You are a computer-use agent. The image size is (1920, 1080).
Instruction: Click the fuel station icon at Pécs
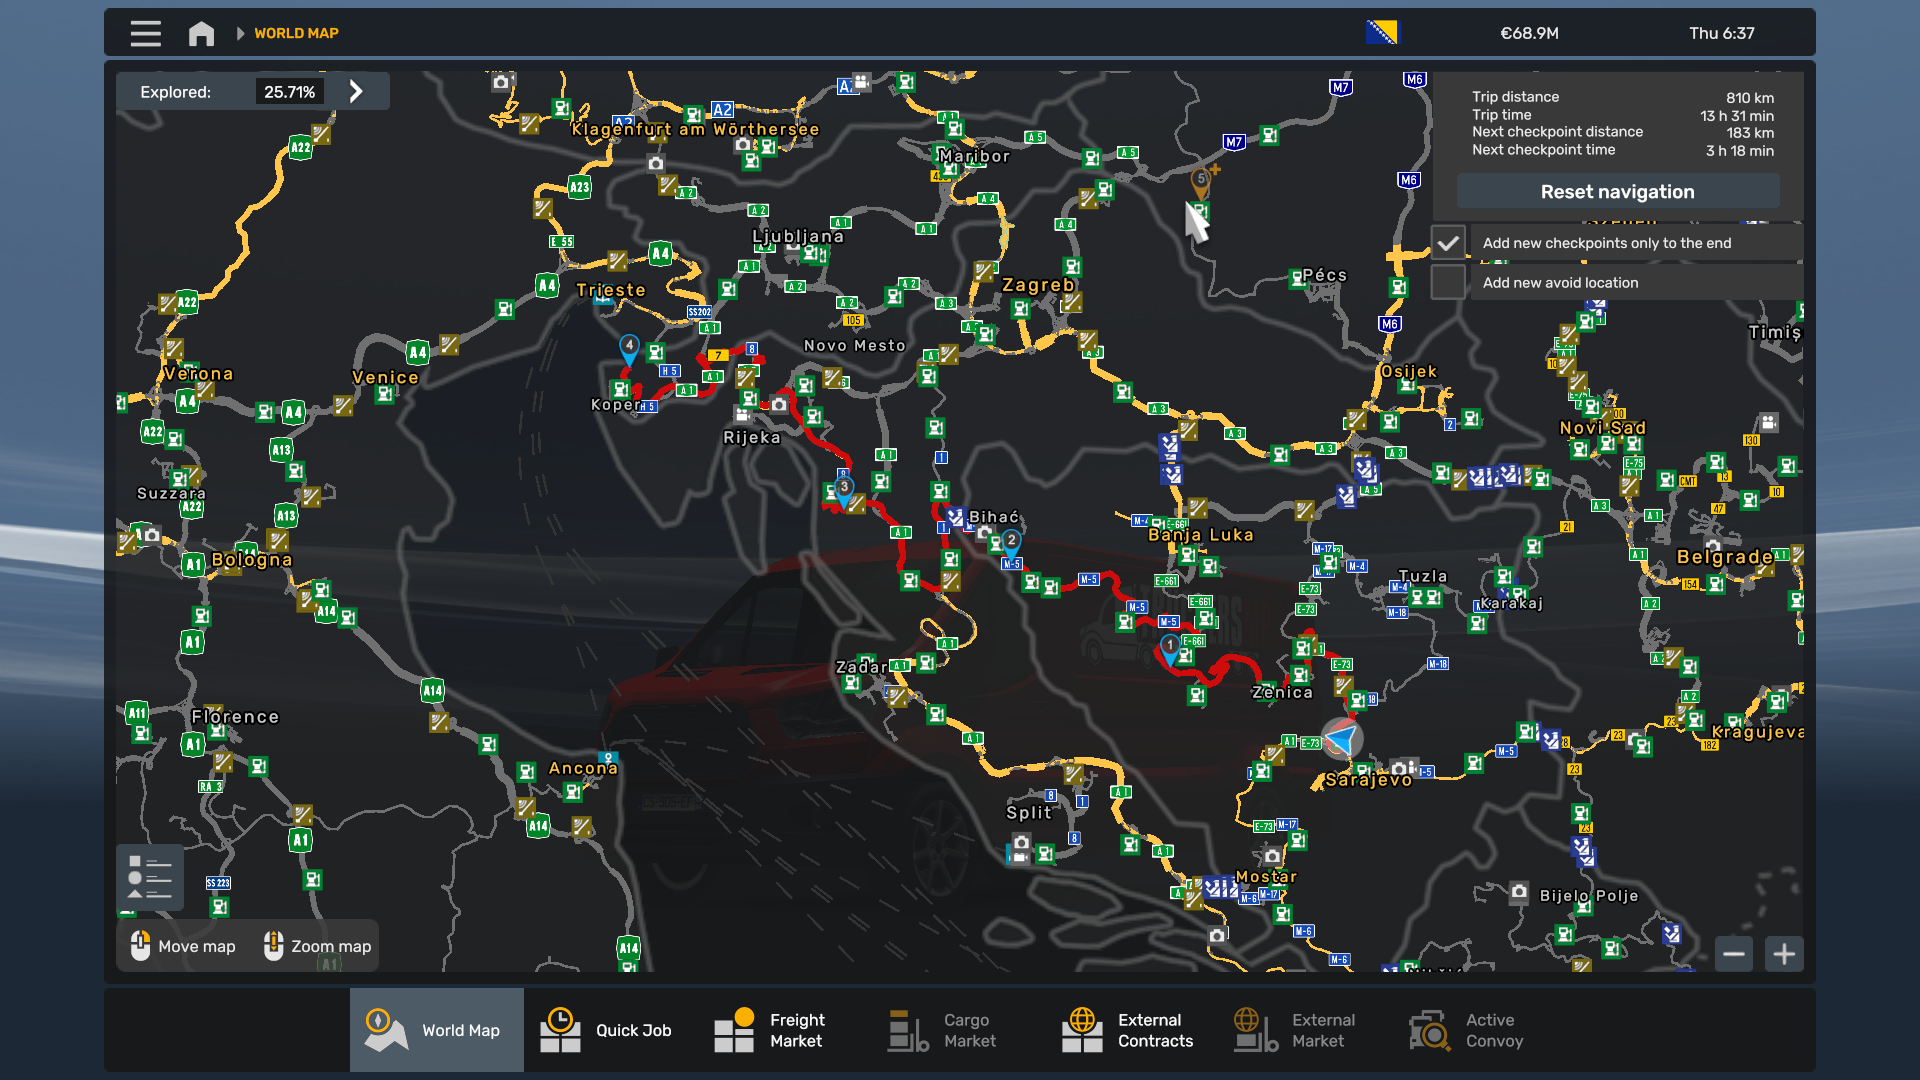1297,279
